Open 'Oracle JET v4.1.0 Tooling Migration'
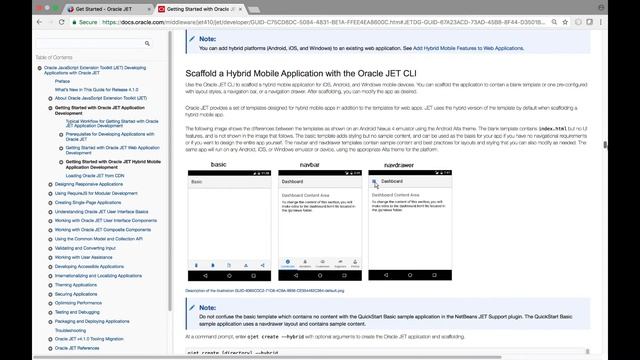The height and width of the screenshot is (360, 640). (x=89, y=339)
